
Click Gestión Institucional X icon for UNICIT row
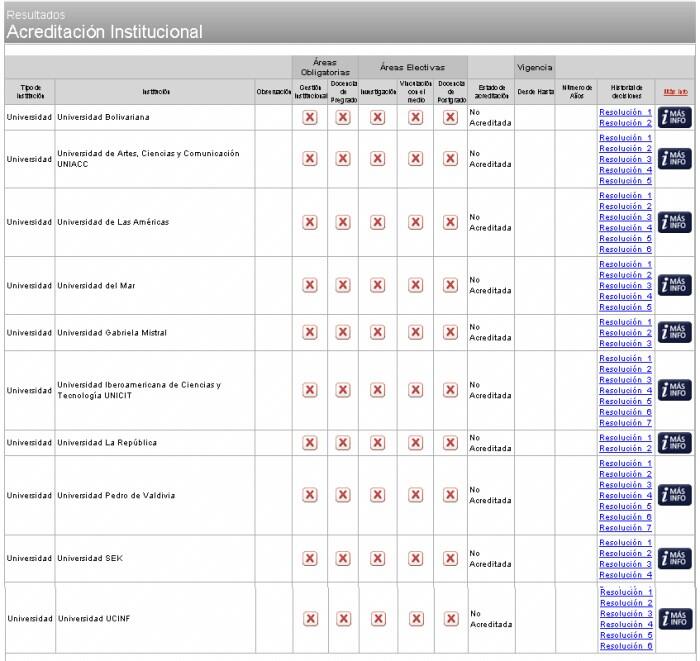pos(310,391)
